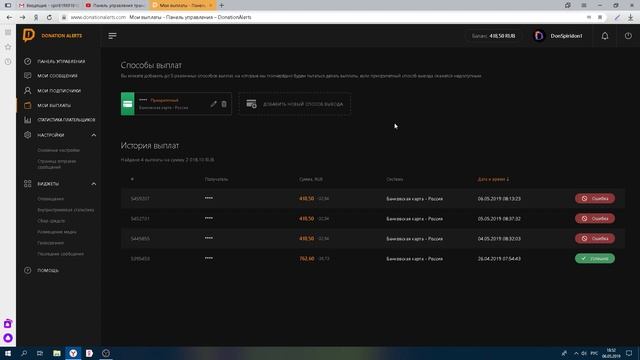Open Task View on taskbar
The height and width of the screenshot is (360, 640).
coord(40,353)
